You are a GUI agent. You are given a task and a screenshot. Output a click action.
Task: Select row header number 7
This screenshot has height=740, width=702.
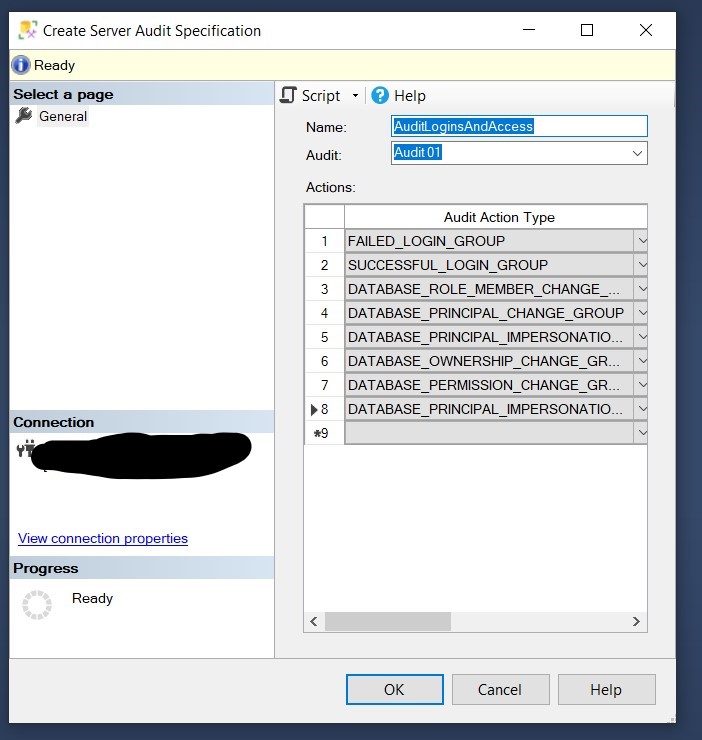pos(324,385)
